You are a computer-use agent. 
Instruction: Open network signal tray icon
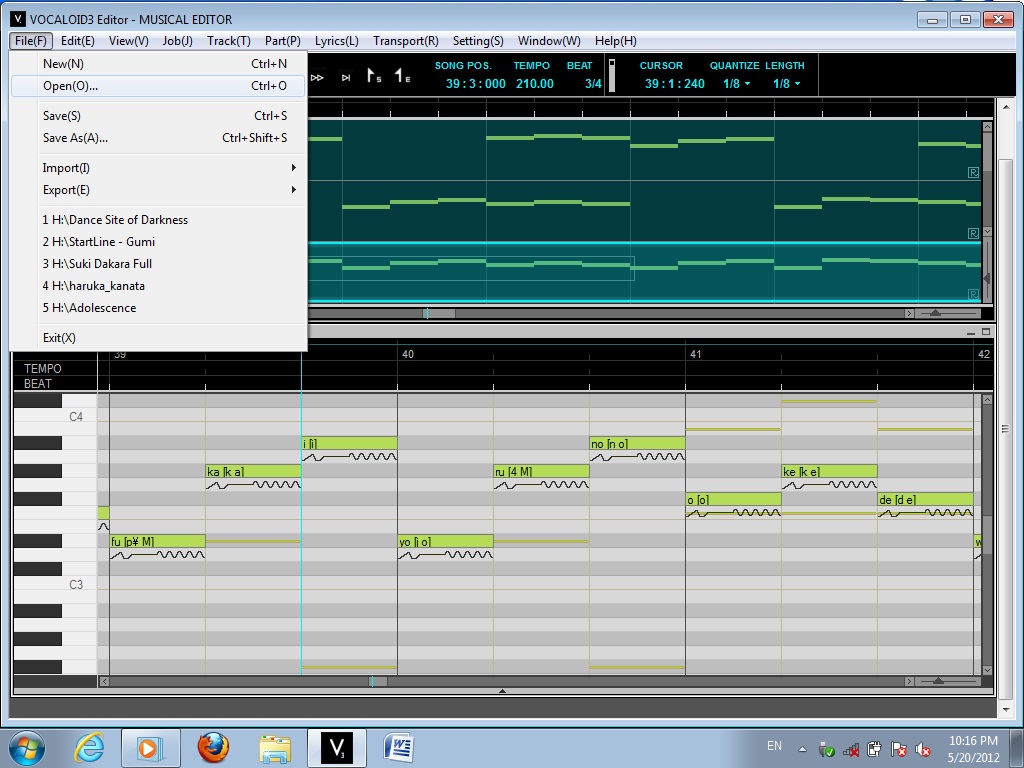850,749
